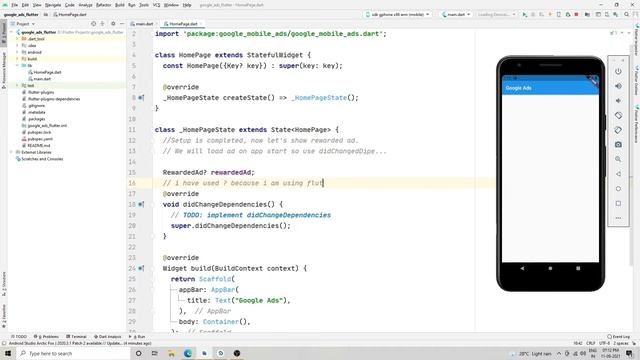Emulator side panel Home circle button
Screen dimensions: 640x360
point(618,189)
